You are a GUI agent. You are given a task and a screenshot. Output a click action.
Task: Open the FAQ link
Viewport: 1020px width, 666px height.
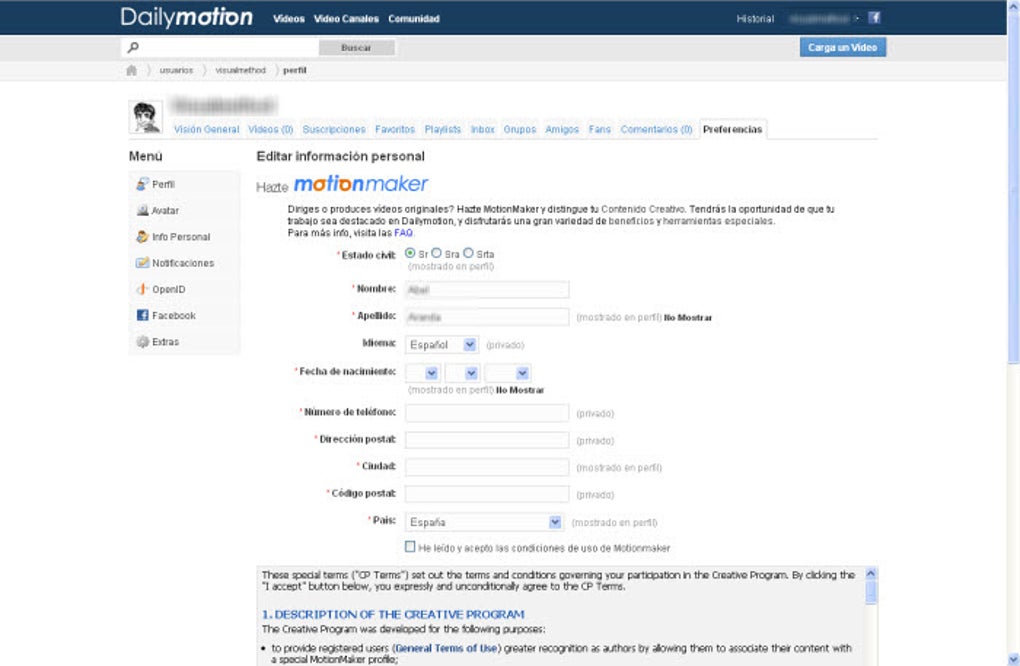(403, 233)
